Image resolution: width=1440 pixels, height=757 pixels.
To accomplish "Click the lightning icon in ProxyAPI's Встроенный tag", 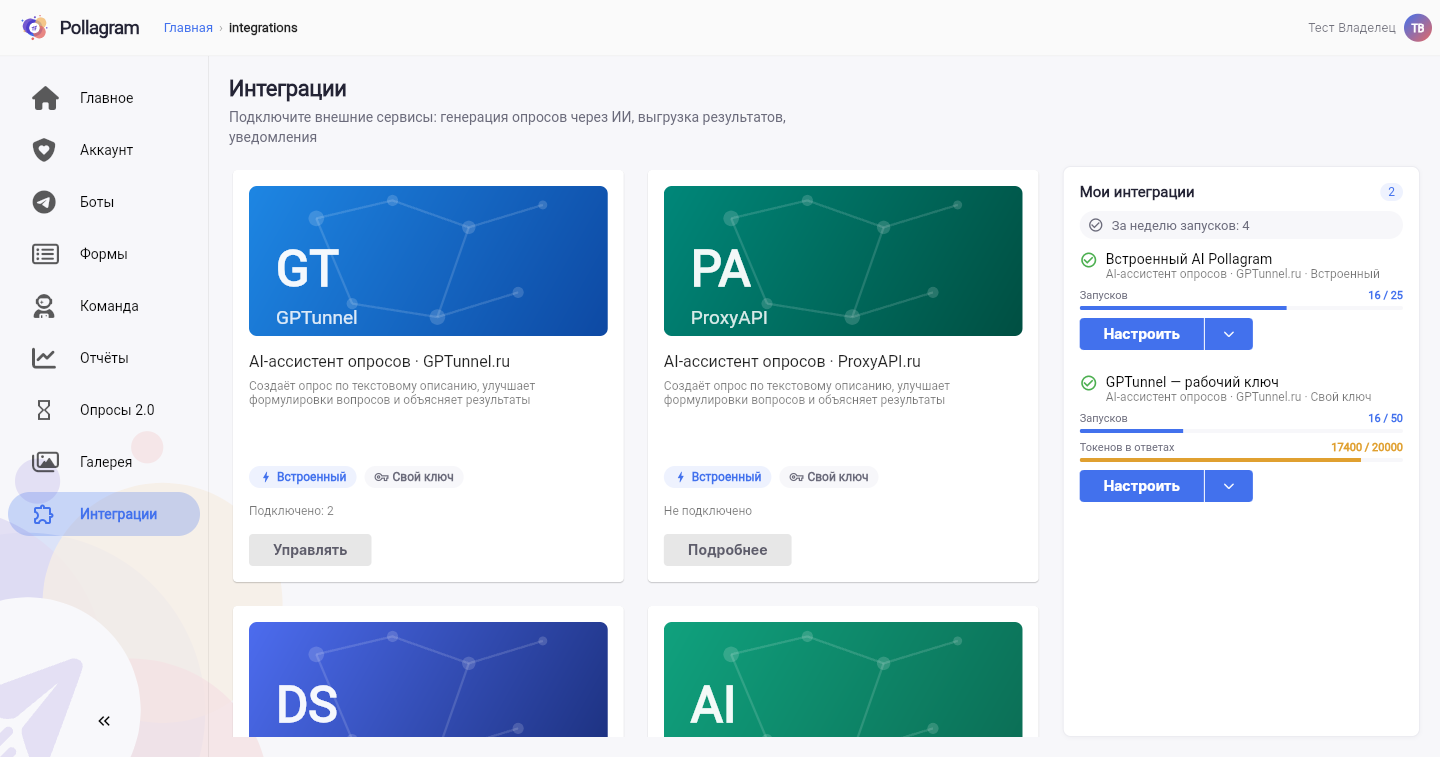I will click(681, 478).
